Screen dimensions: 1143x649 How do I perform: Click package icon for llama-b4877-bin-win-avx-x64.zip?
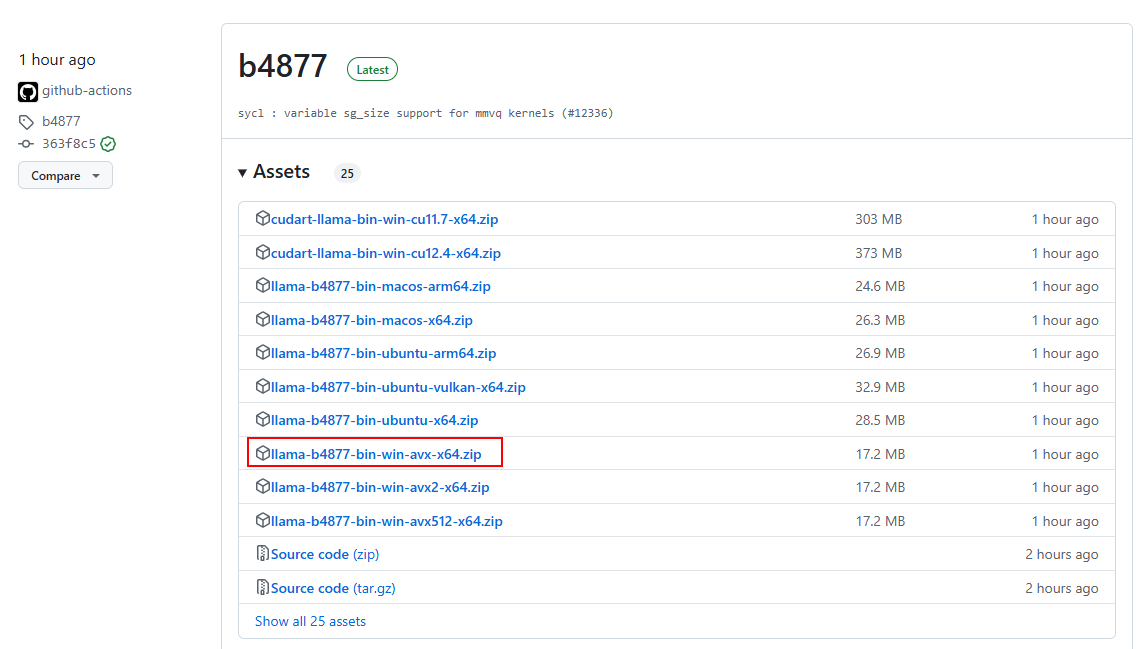coord(262,454)
